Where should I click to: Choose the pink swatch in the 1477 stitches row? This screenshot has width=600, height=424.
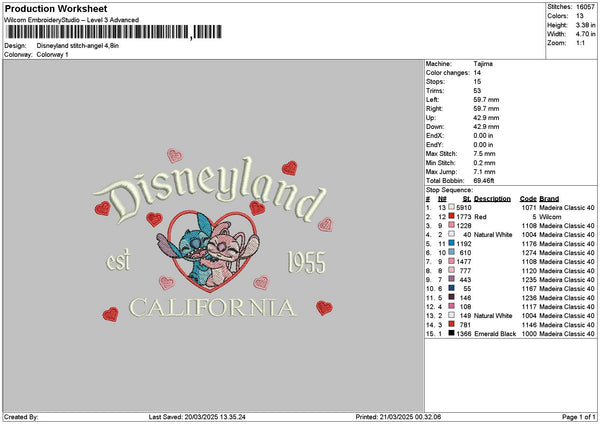point(452,261)
